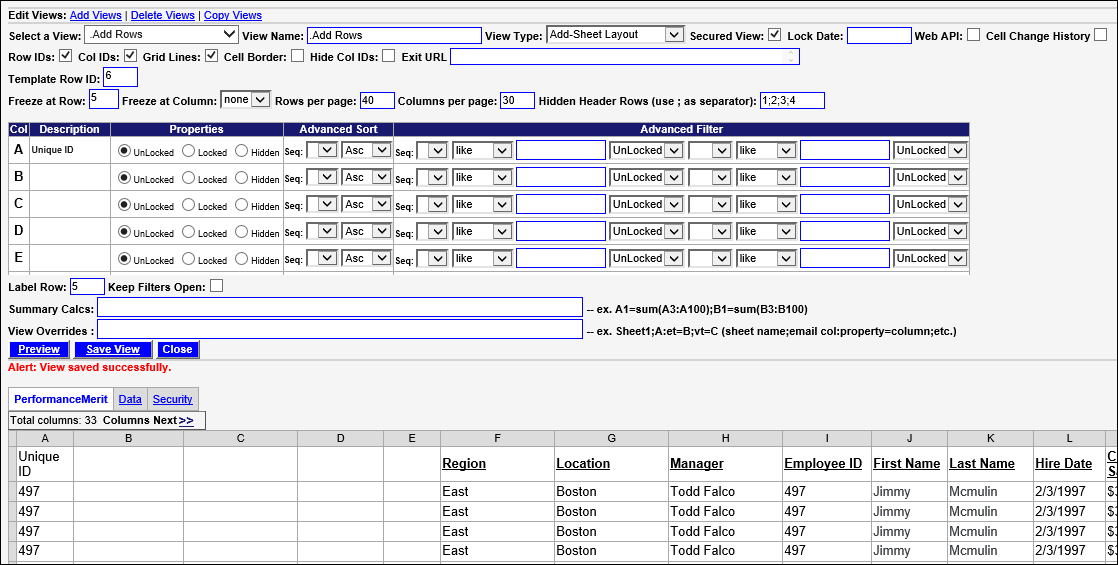Sort by the Region column header
Screen dimensions: 1118x565
tap(464, 464)
